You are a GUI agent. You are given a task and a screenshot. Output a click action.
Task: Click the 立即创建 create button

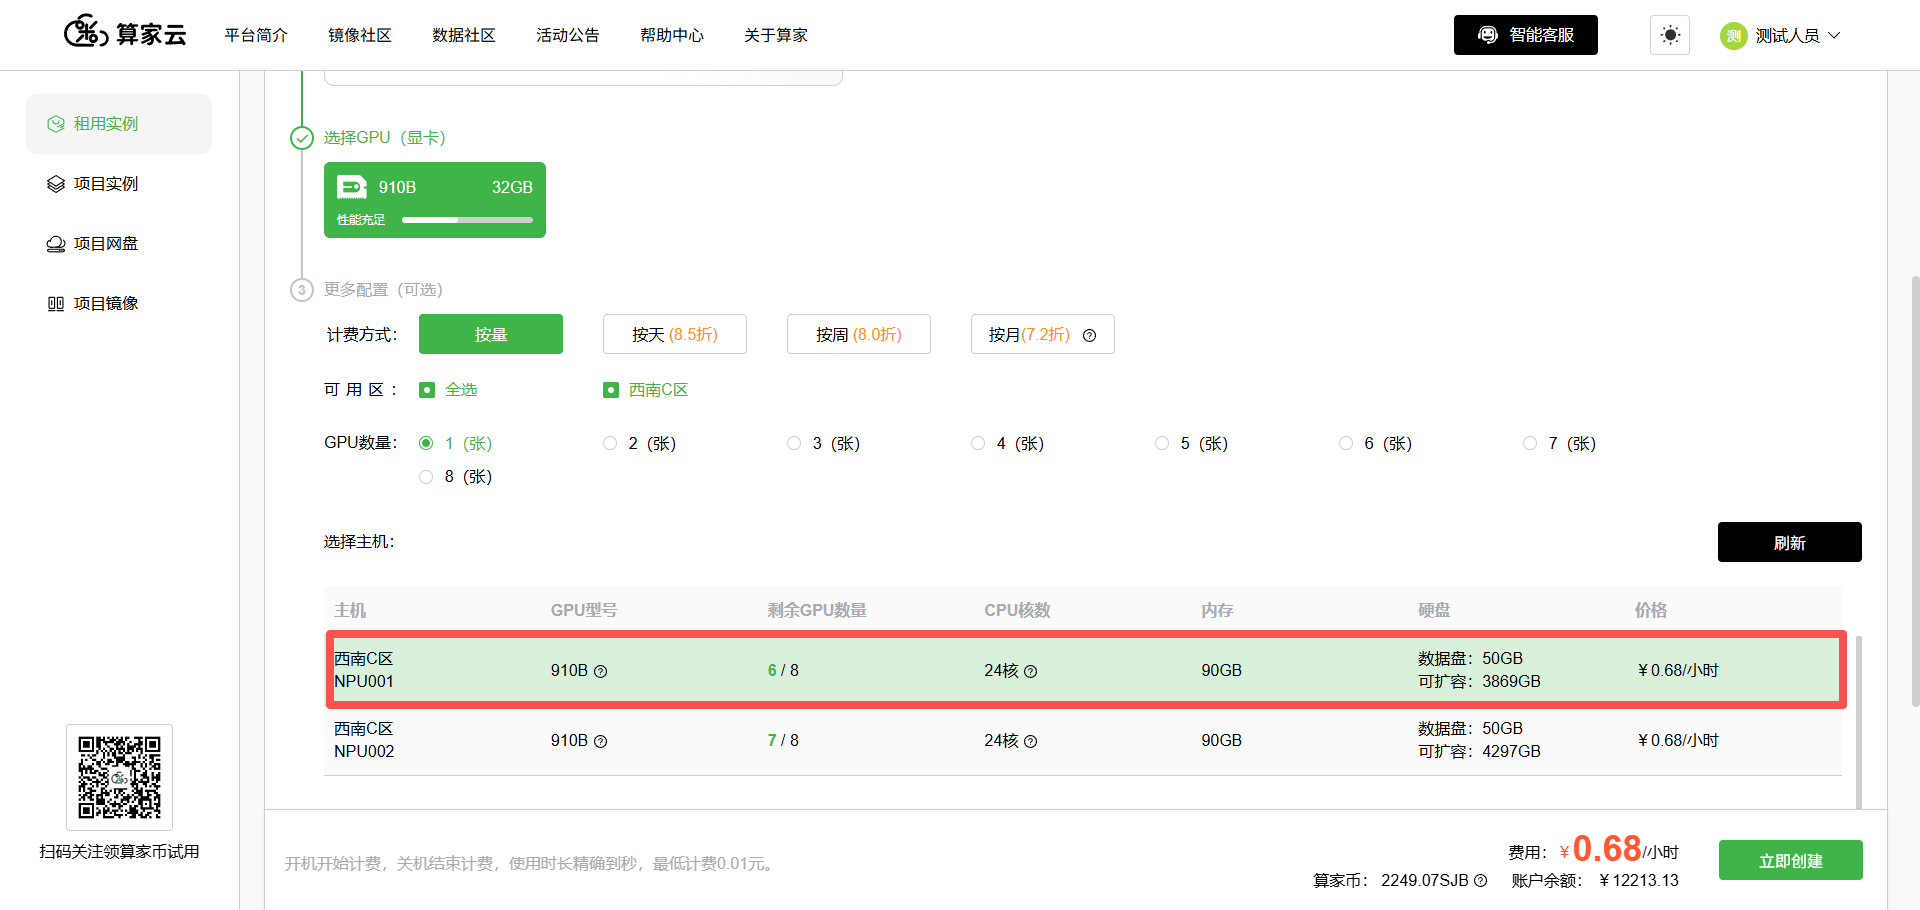[x=1791, y=860]
